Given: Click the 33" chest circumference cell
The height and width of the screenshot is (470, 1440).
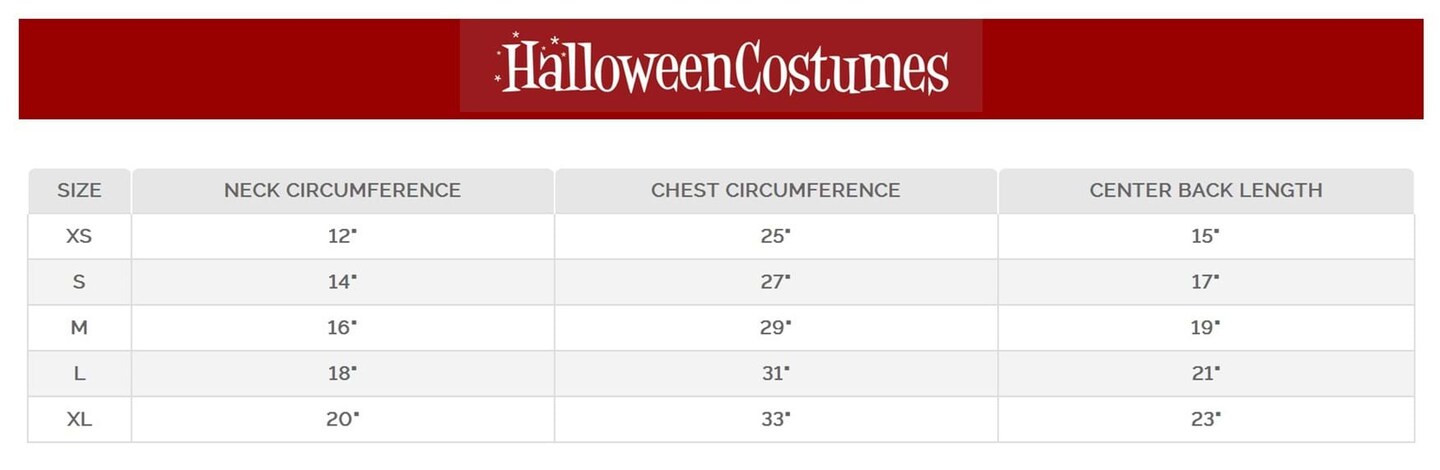Looking at the screenshot, I should [x=775, y=420].
